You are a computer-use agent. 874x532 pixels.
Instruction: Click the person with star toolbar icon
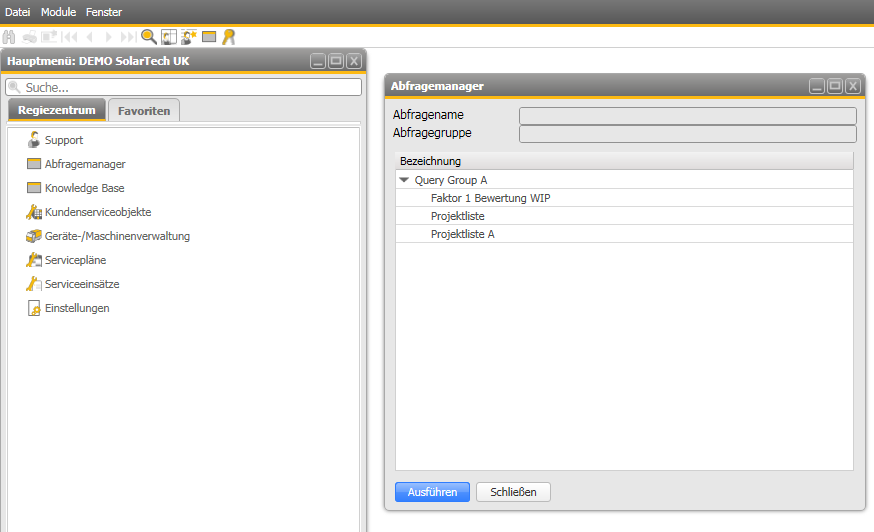[x=189, y=37]
